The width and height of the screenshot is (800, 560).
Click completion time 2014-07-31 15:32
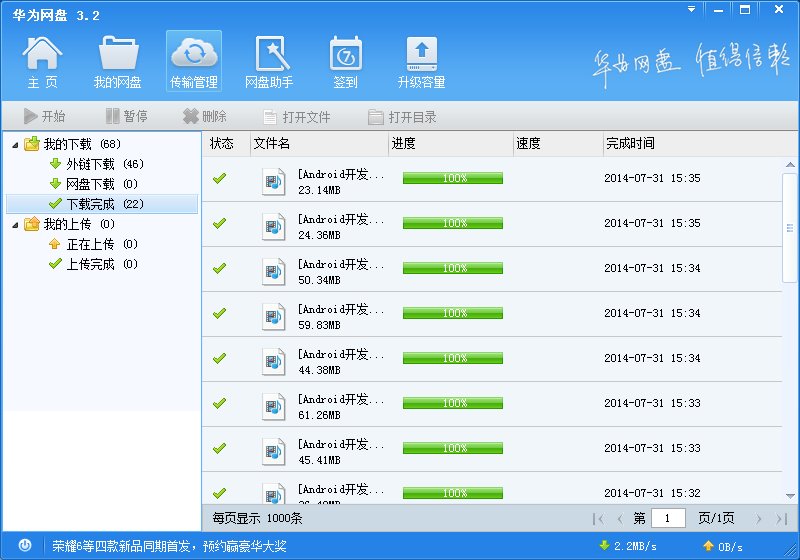pos(652,493)
